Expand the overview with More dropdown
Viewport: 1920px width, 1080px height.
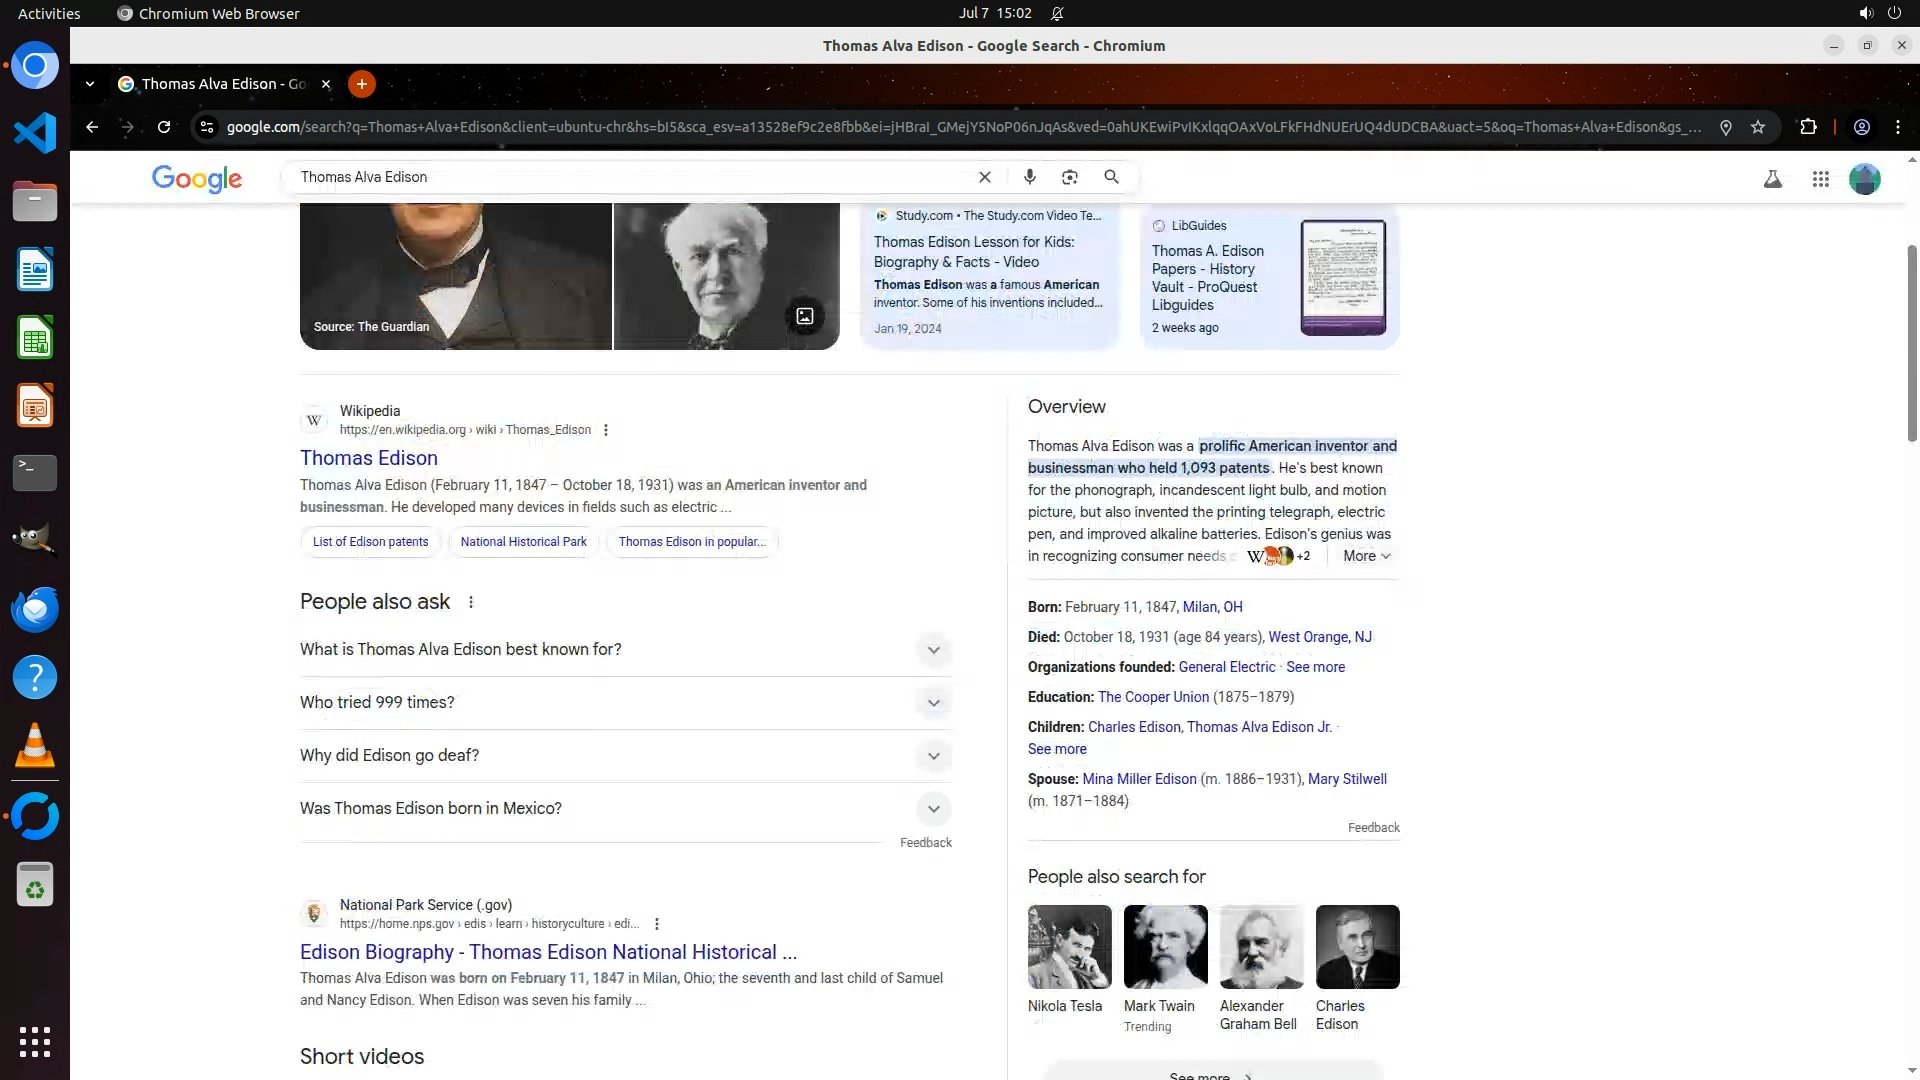click(1366, 556)
